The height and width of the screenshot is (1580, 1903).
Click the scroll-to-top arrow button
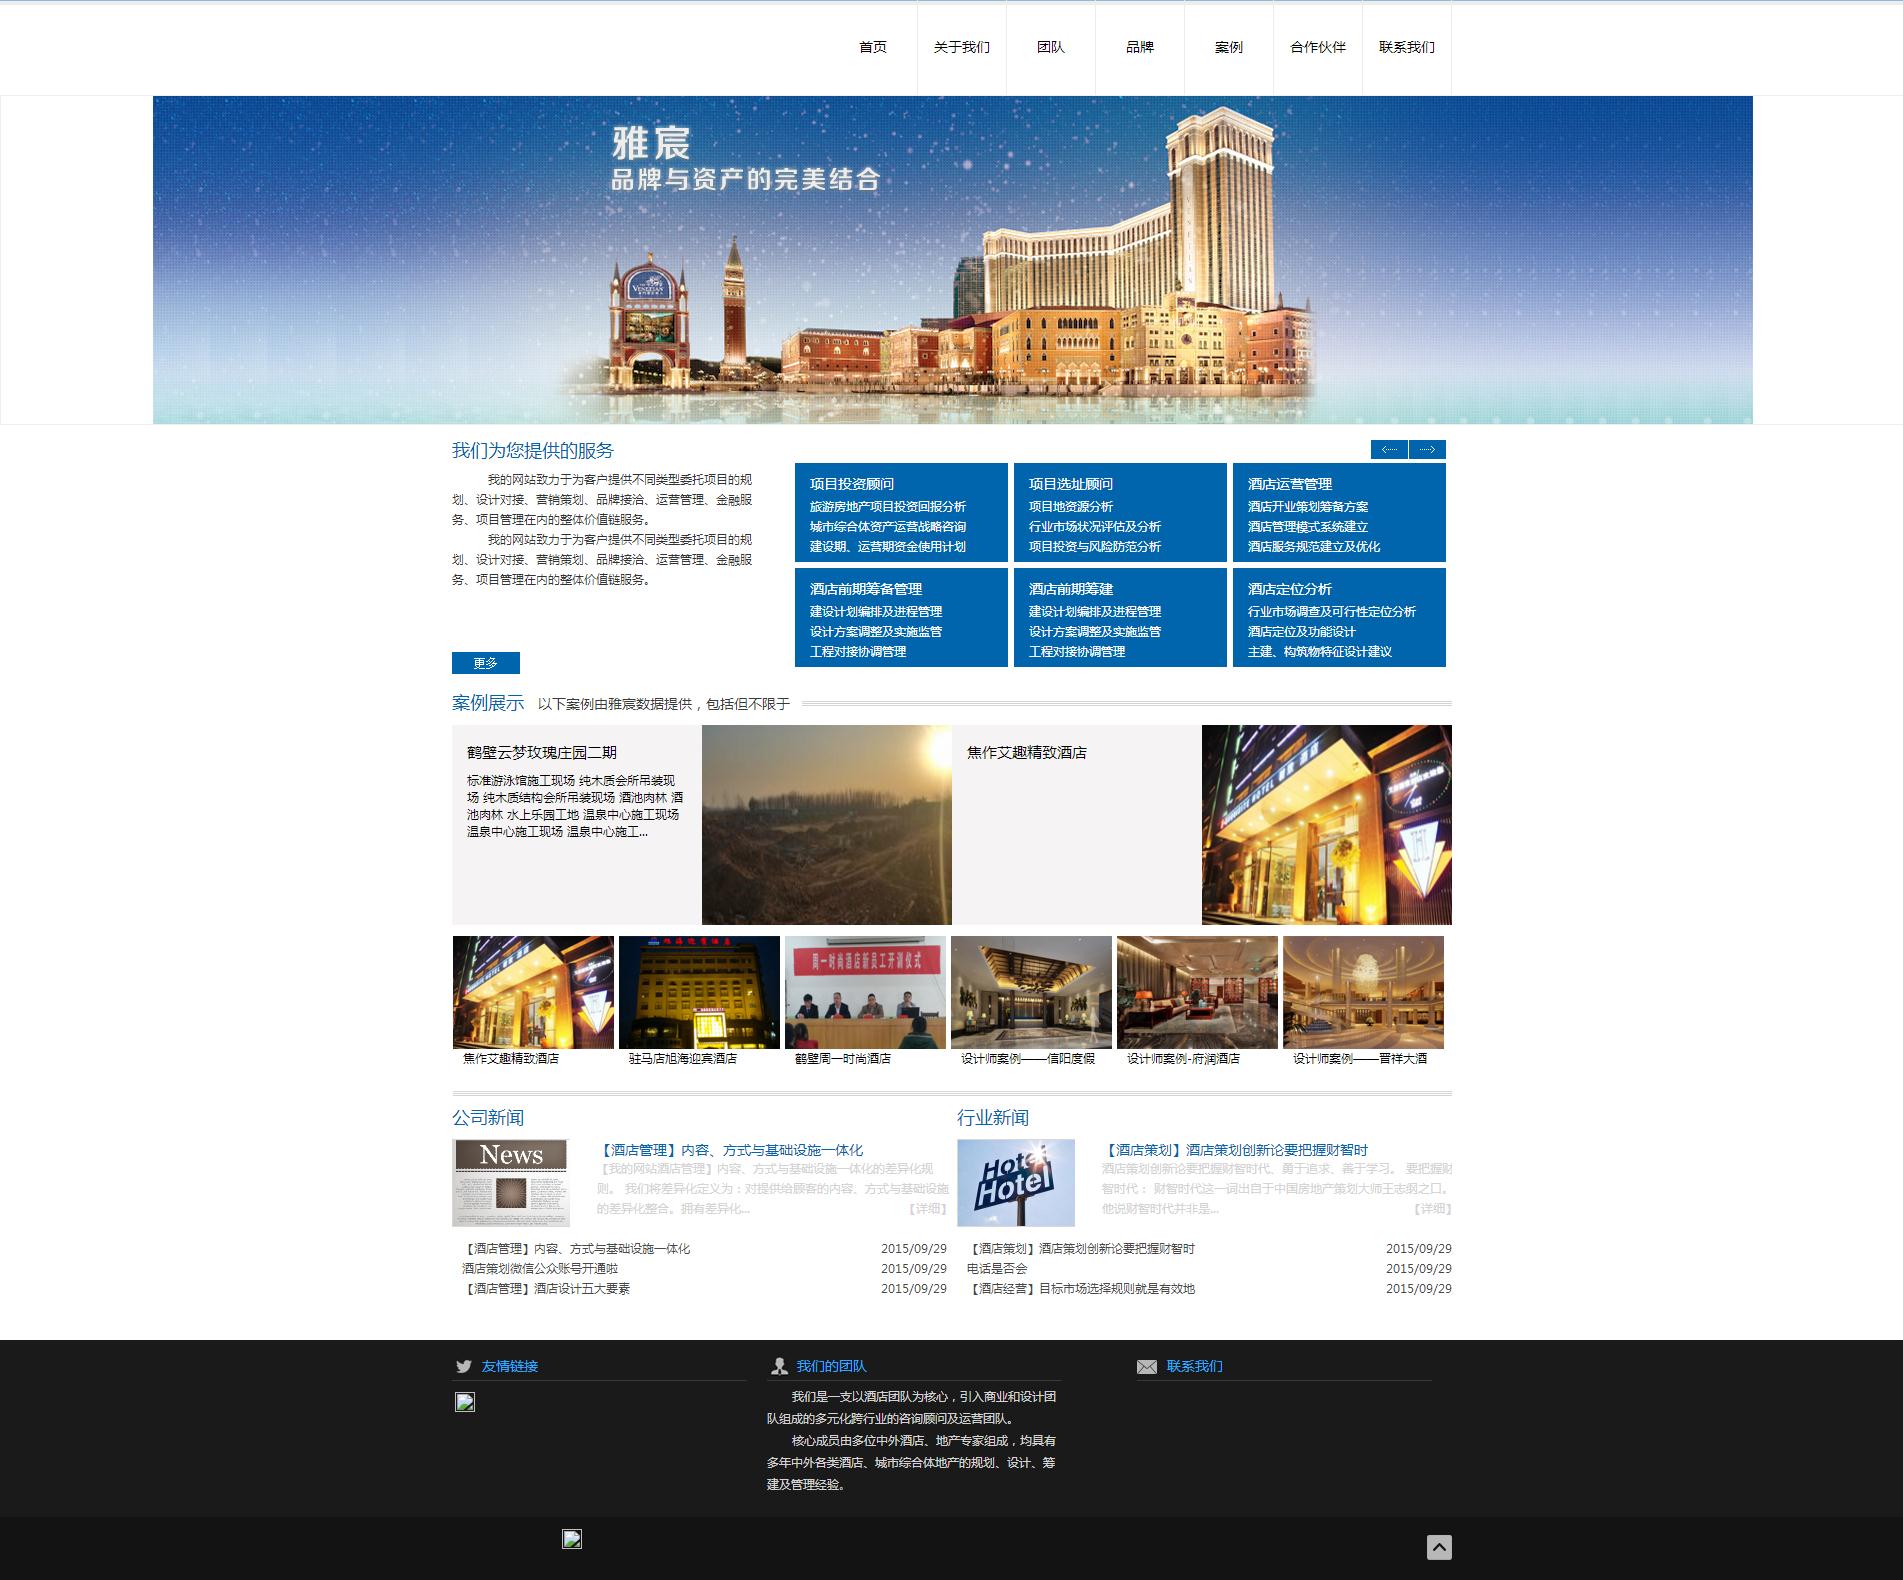pyautogui.click(x=1438, y=1547)
